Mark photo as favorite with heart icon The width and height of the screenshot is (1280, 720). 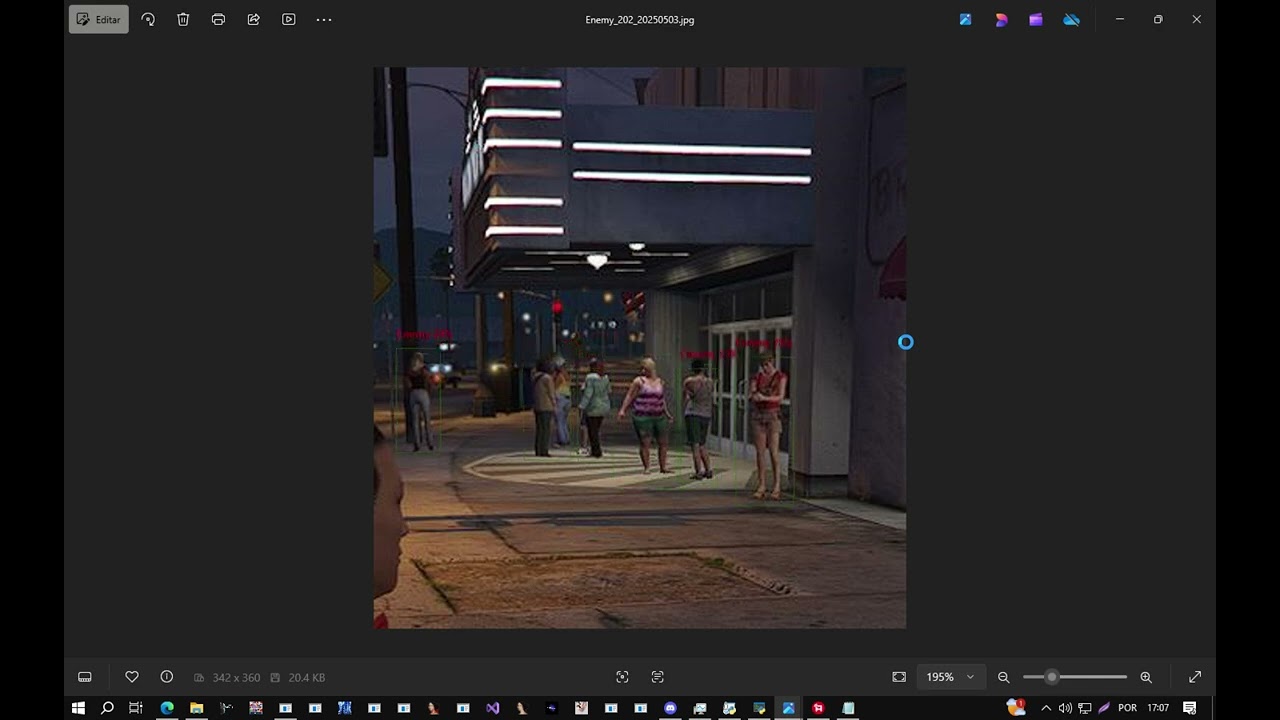(x=132, y=677)
